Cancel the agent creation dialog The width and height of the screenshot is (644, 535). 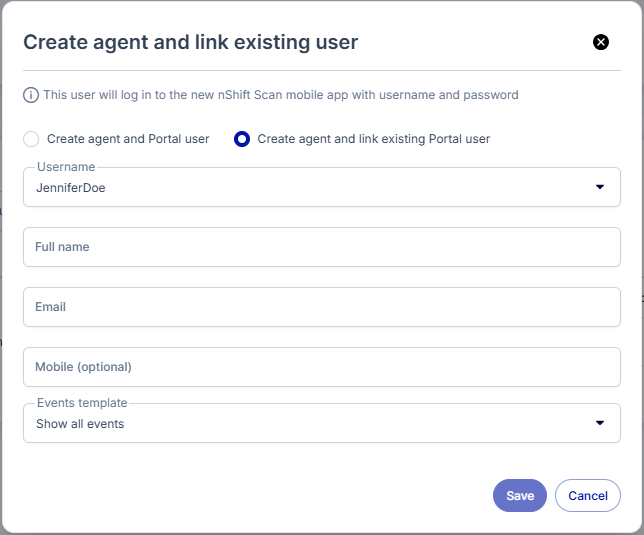(588, 496)
